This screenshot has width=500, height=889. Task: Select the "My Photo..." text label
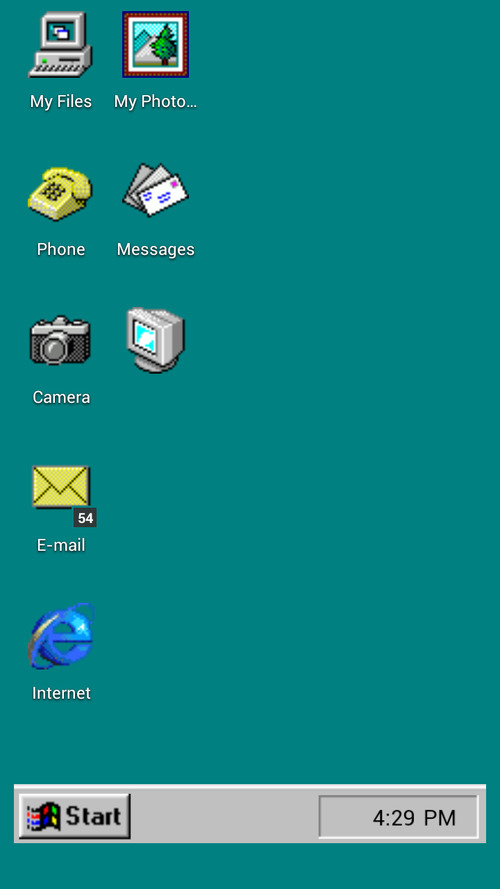pyautogui.click(x=155, y=101)
